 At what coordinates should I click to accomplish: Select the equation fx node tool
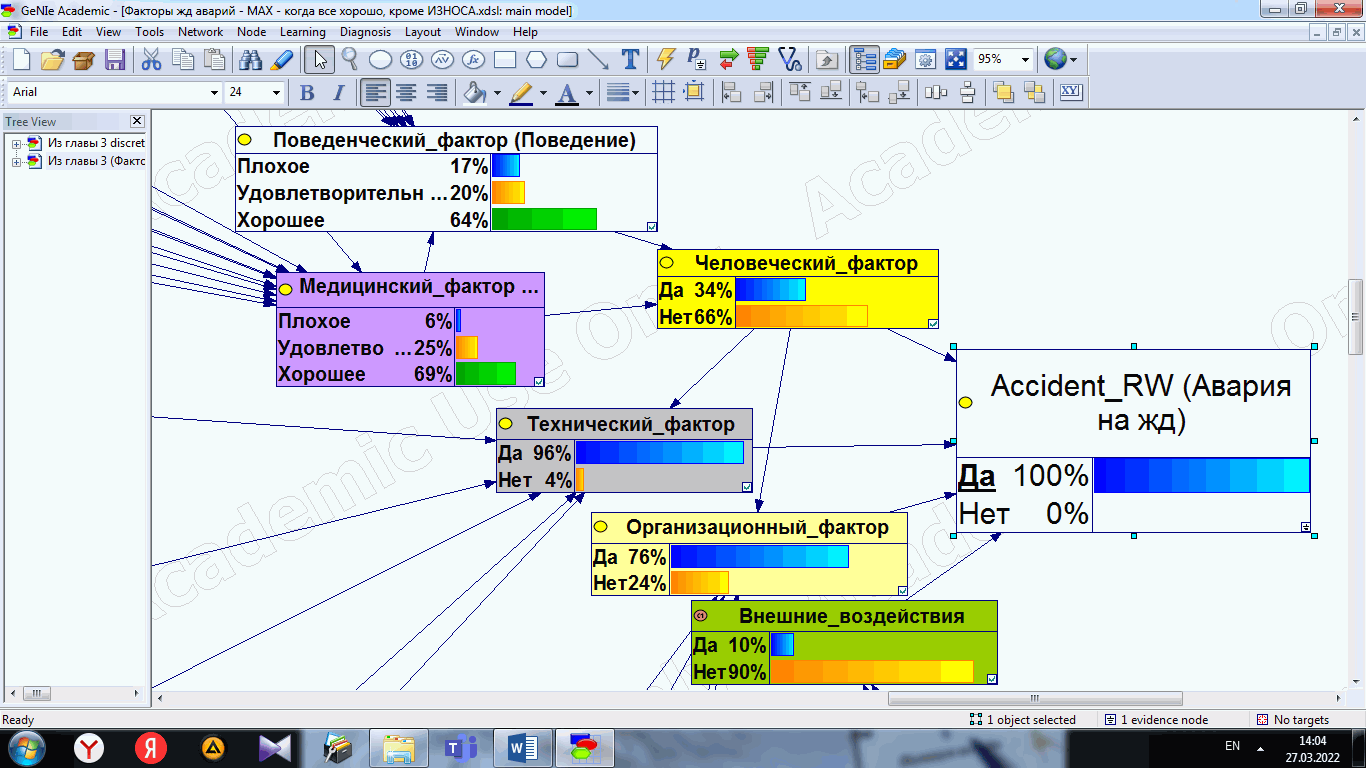tap(474, 59)
